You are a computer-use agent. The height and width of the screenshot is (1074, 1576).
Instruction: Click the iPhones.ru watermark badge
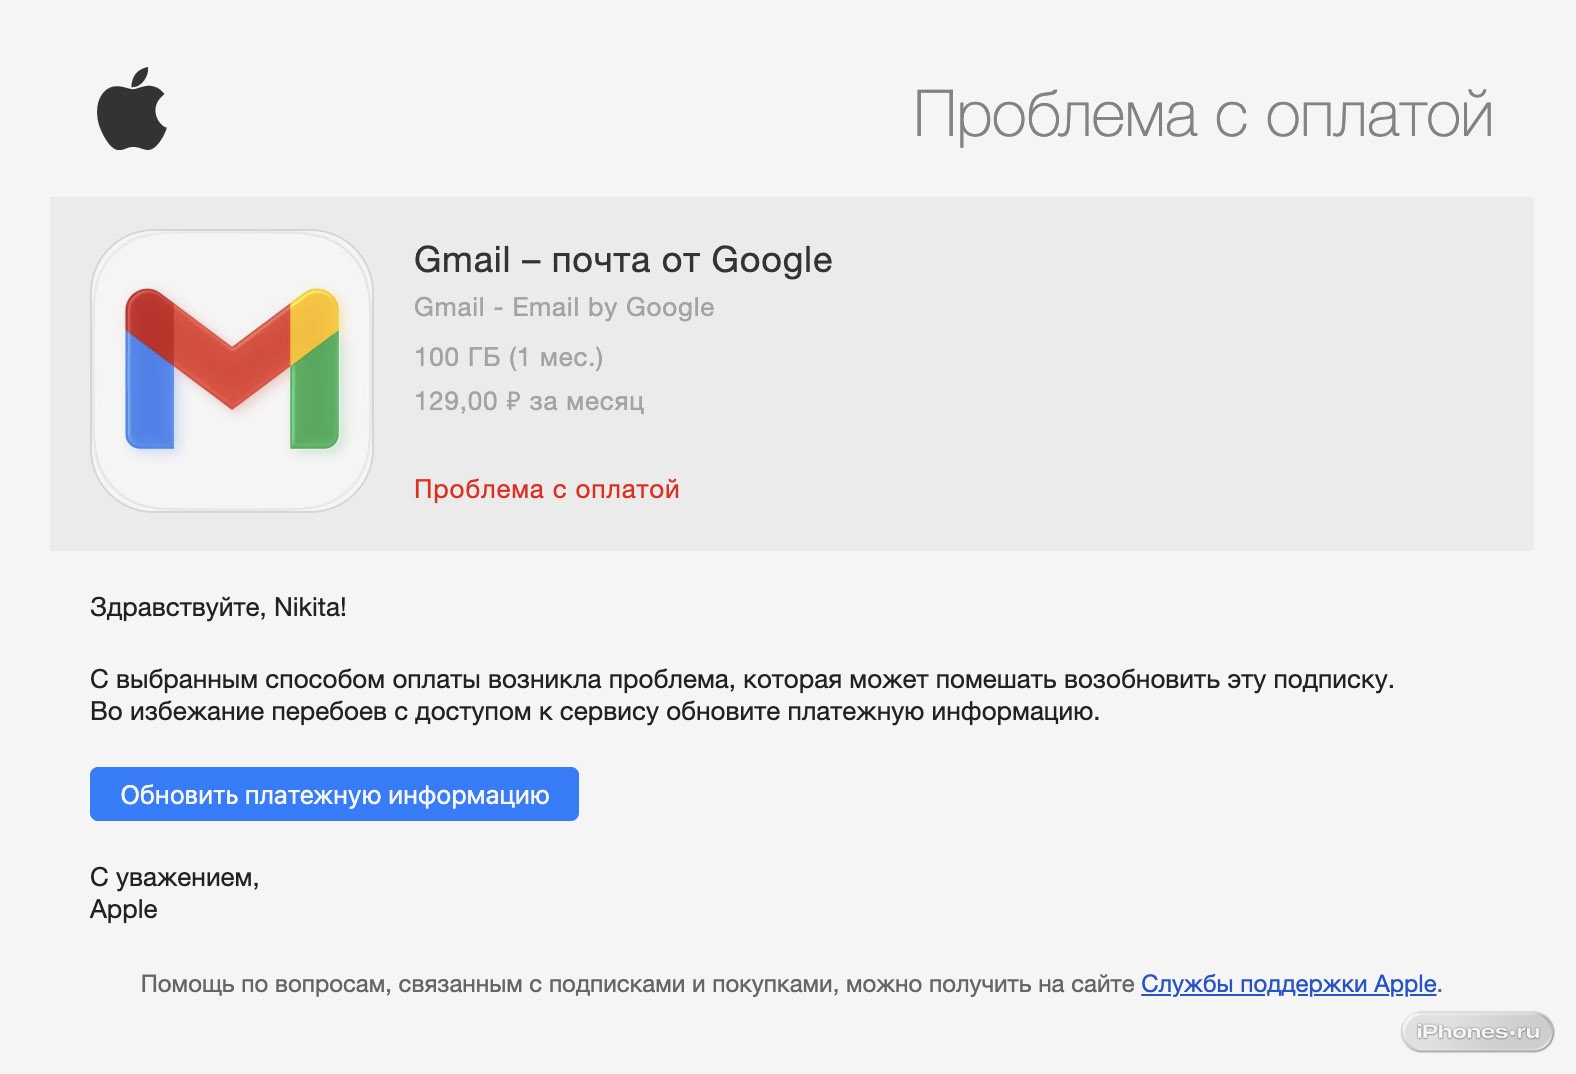1477,1032
